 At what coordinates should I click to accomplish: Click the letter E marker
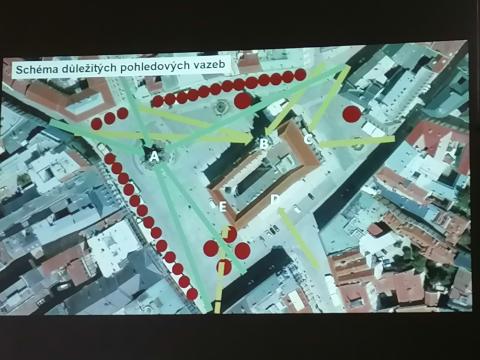tap(223, 207)
